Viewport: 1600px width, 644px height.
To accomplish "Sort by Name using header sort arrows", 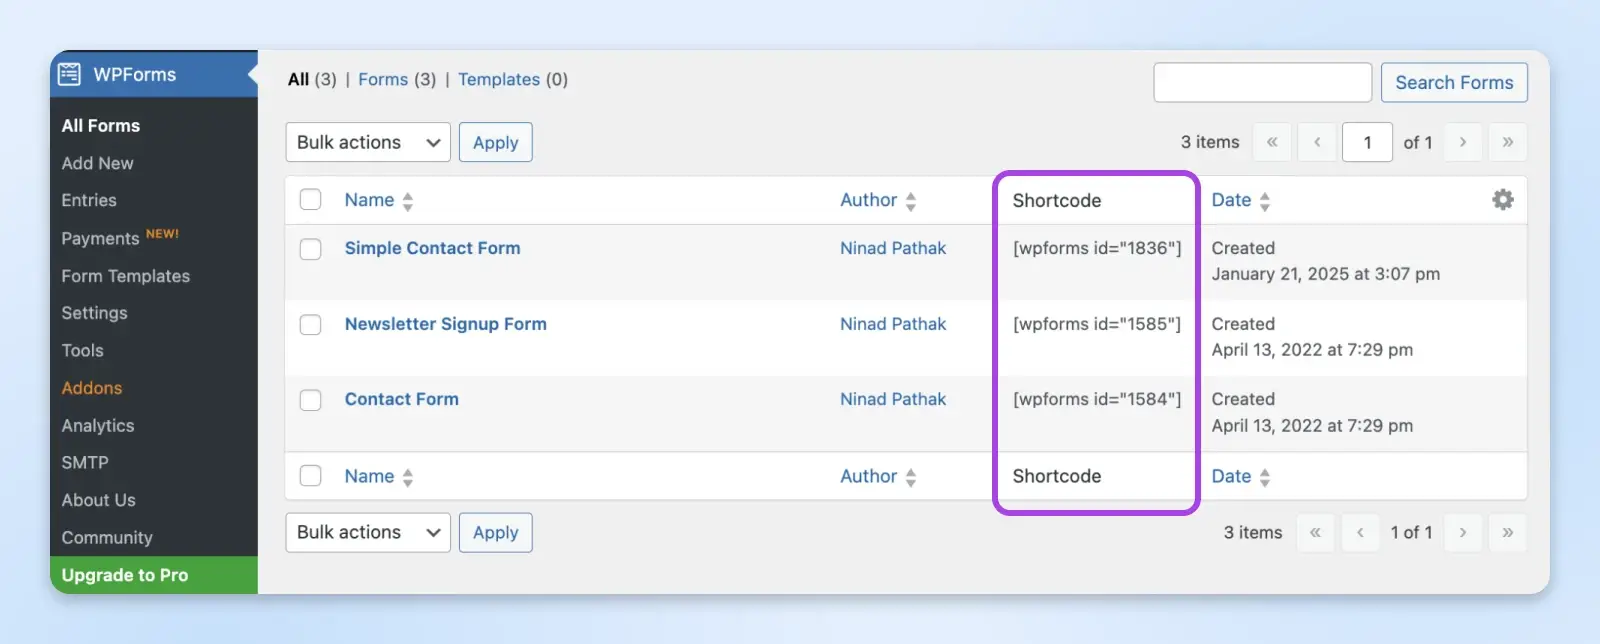I will click(x=407, y=201).
